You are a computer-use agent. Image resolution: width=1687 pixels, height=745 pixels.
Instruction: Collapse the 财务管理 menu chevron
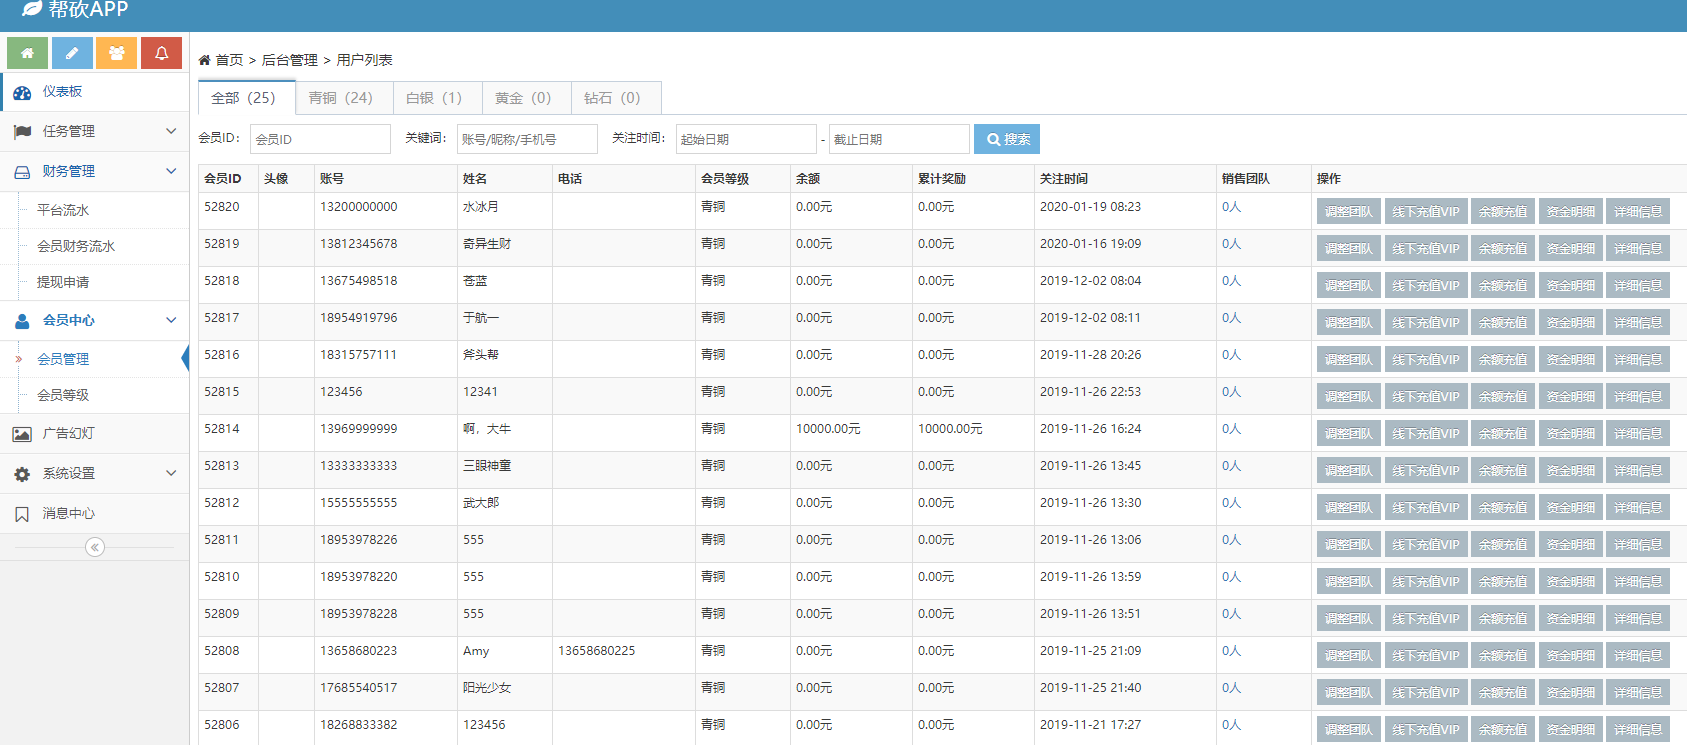171,171
